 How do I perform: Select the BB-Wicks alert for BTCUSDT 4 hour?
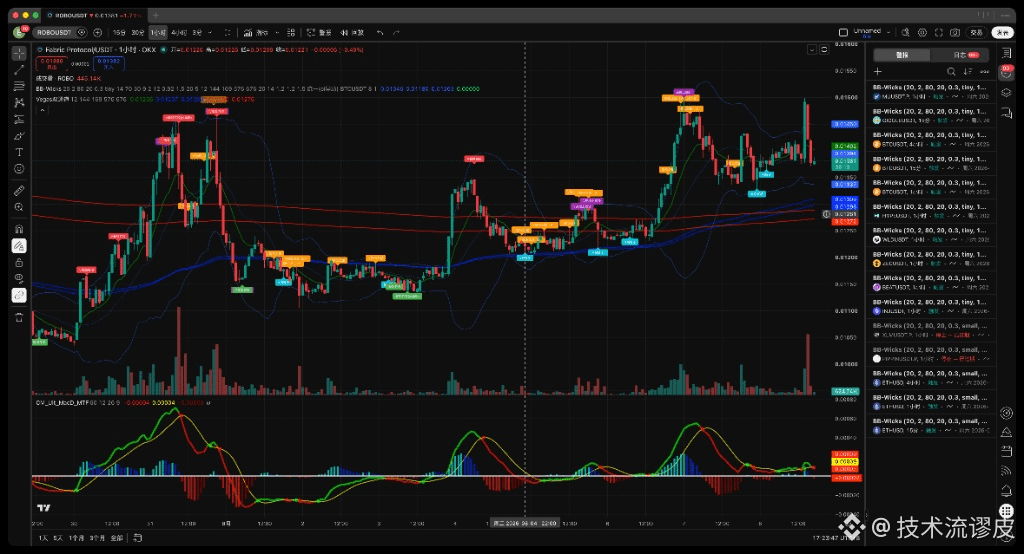coord(931,139)
